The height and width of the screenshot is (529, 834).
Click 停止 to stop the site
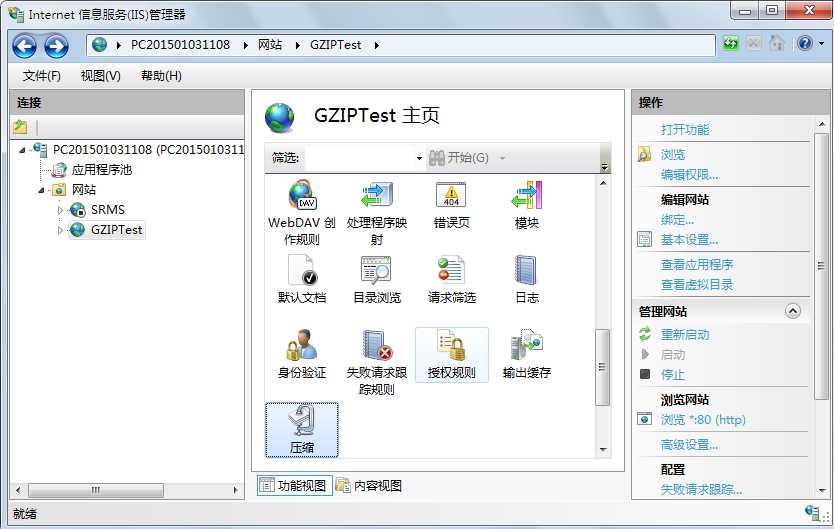pyautogui.click(x=673, y=375)
